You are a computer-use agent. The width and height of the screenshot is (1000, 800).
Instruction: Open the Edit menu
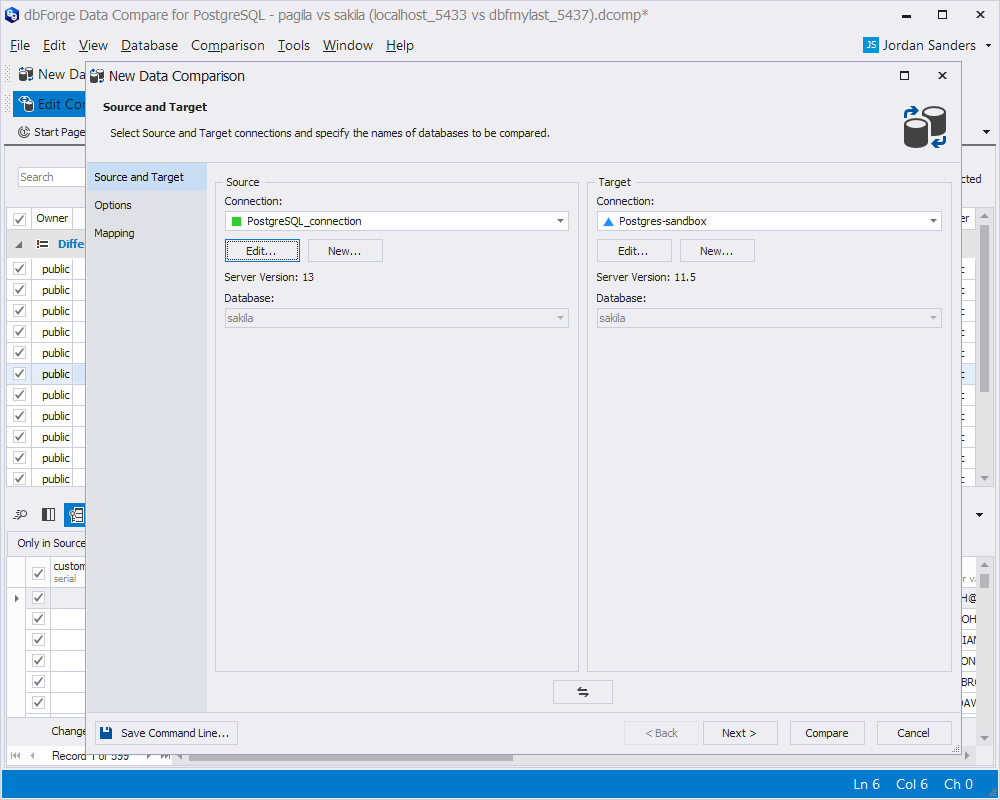point(54,45)
